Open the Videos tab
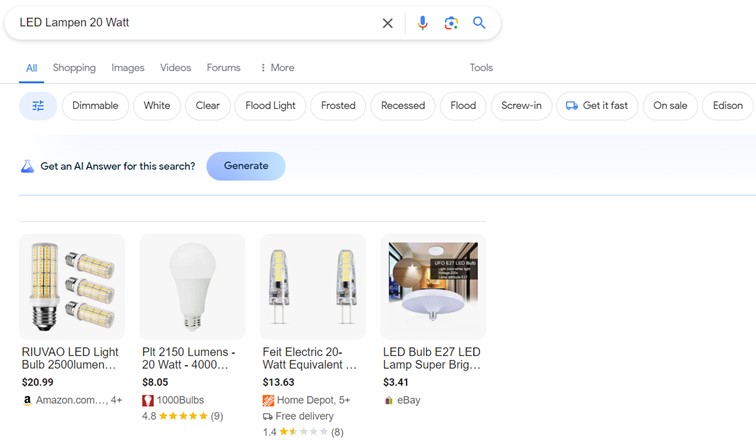This screenshot has width=756, height=446. [176, 68]
